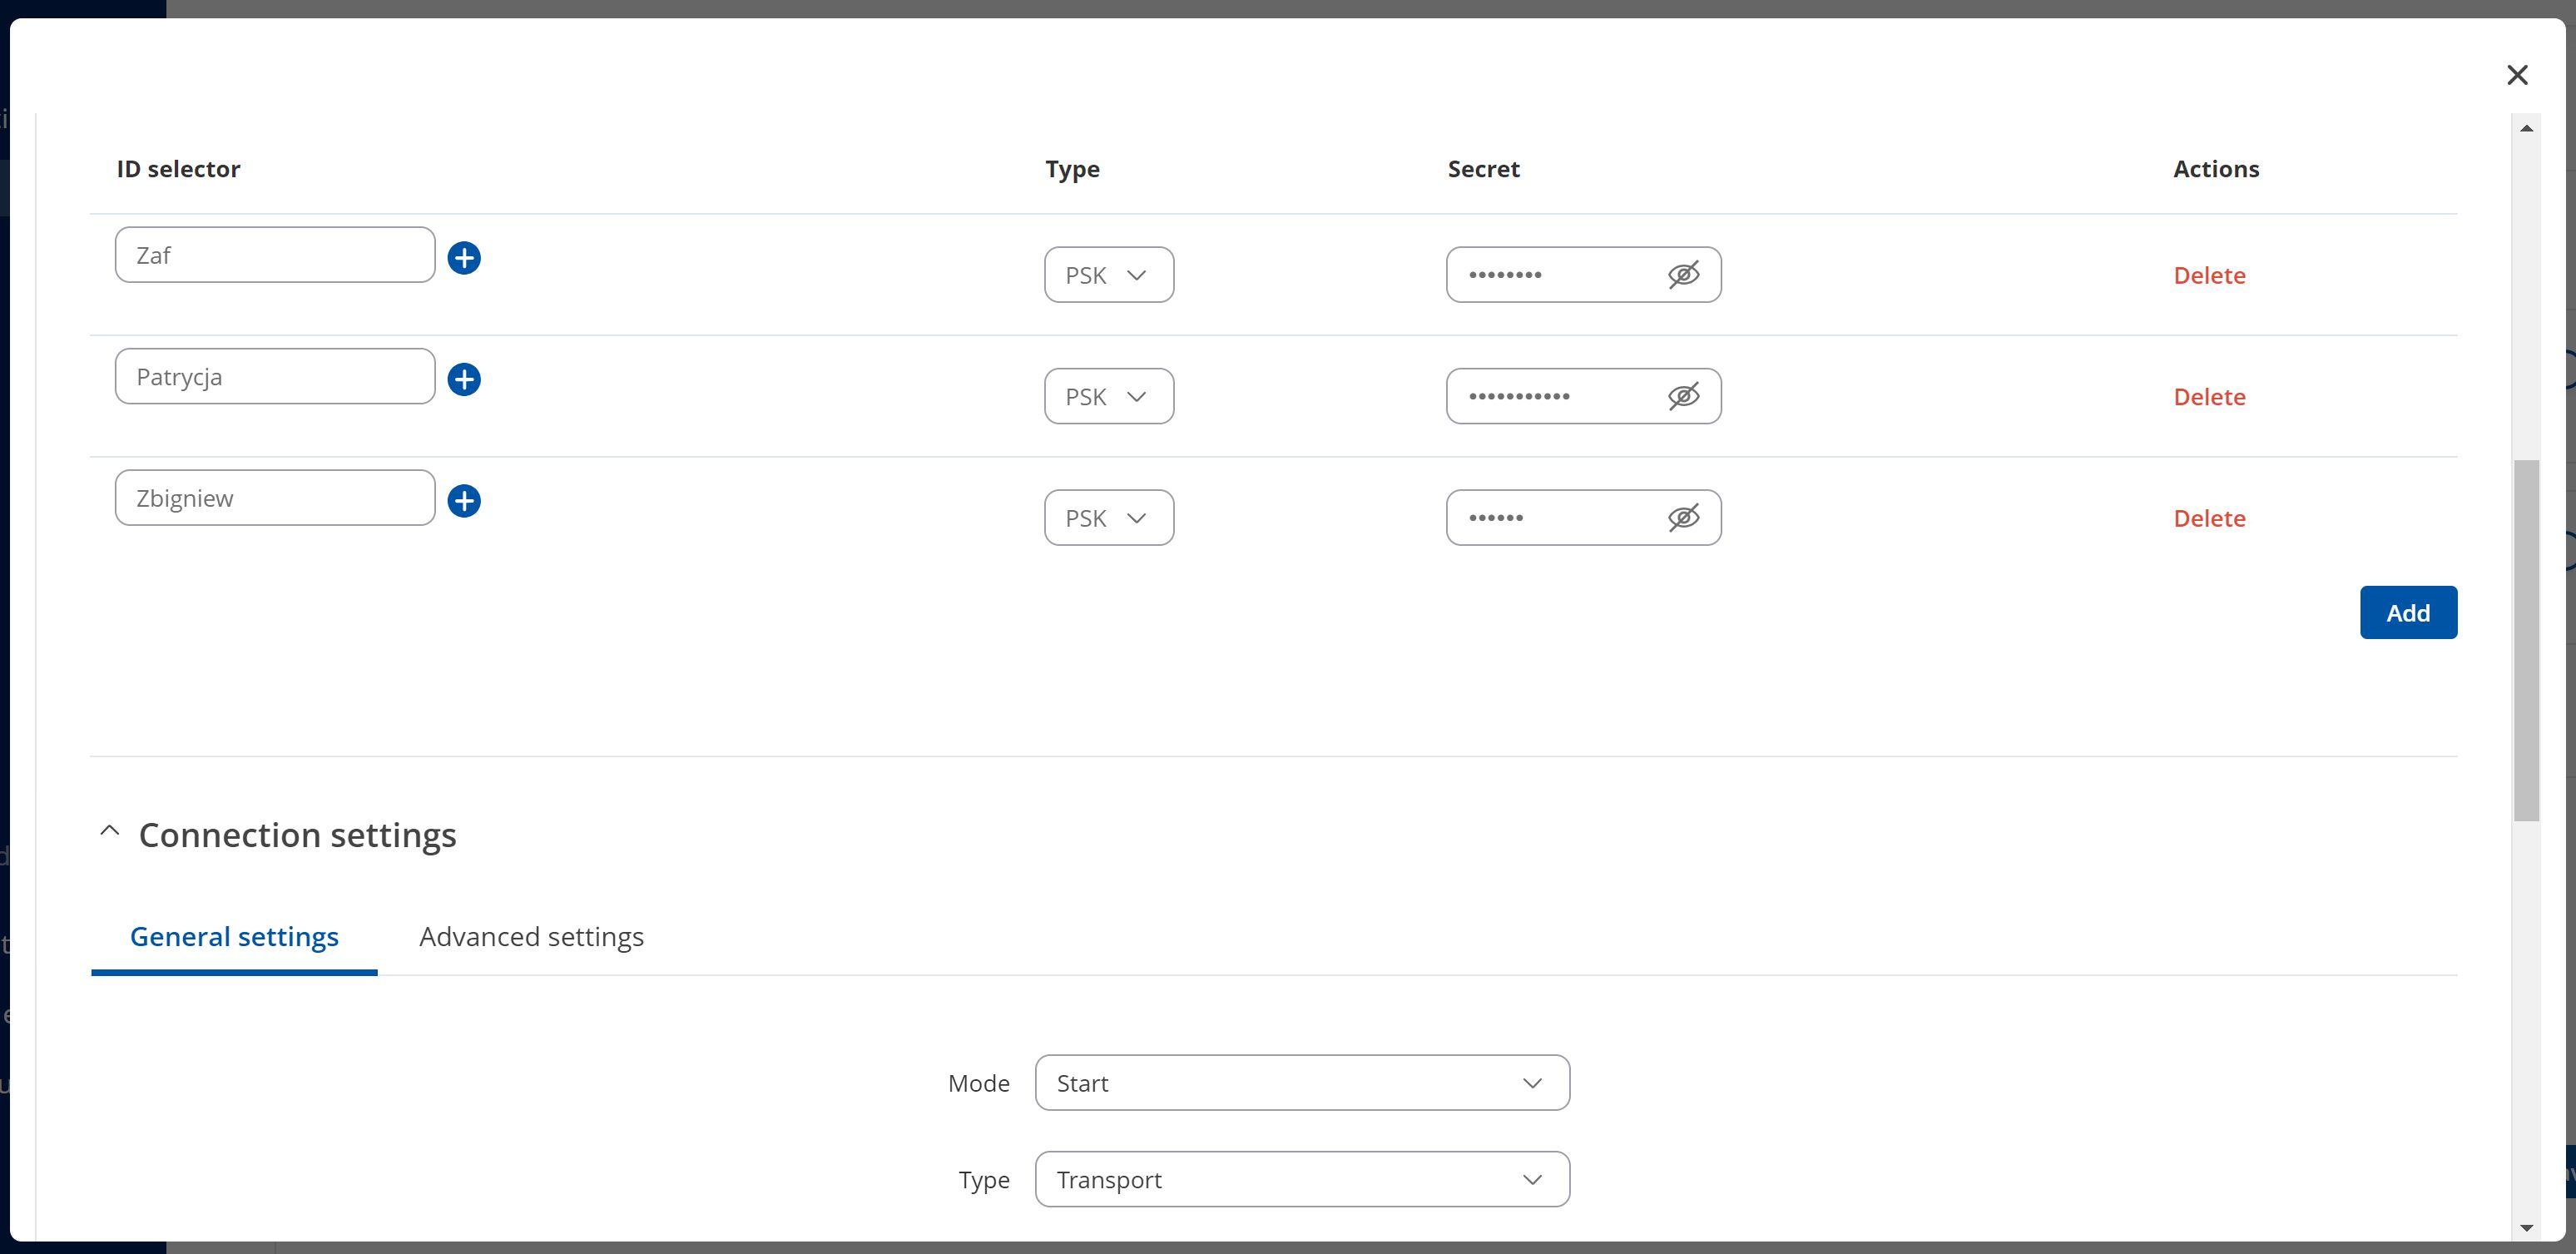Viewport: 2576px width, 1254px height.
Task: Open the Mode dropdown showing Start
Action: pyautogui.click(x=1302, y=1083)
